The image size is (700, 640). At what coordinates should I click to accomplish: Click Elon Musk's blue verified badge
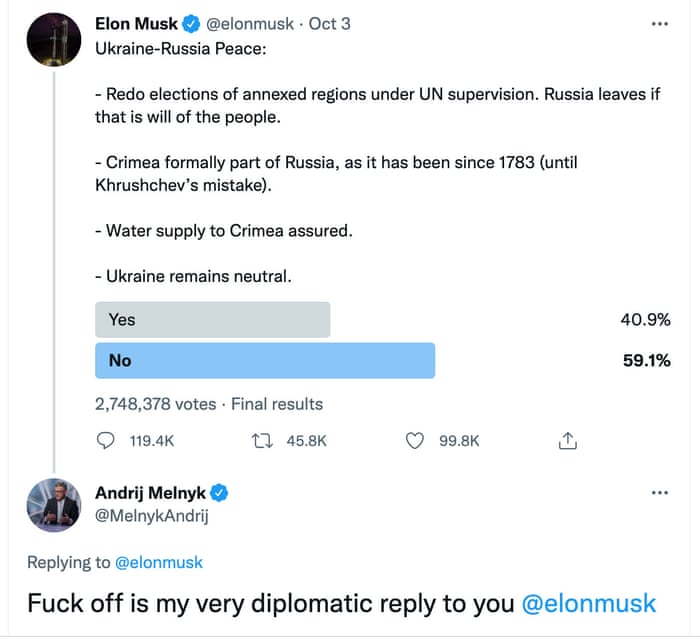click(191, 23)
